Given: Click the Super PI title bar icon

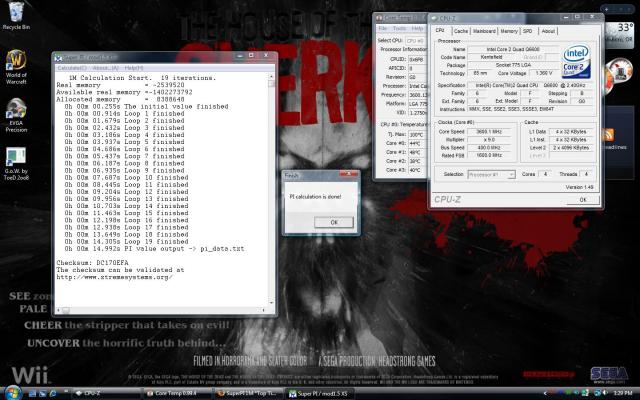Looking at the screenshot, I should (58, 58).
